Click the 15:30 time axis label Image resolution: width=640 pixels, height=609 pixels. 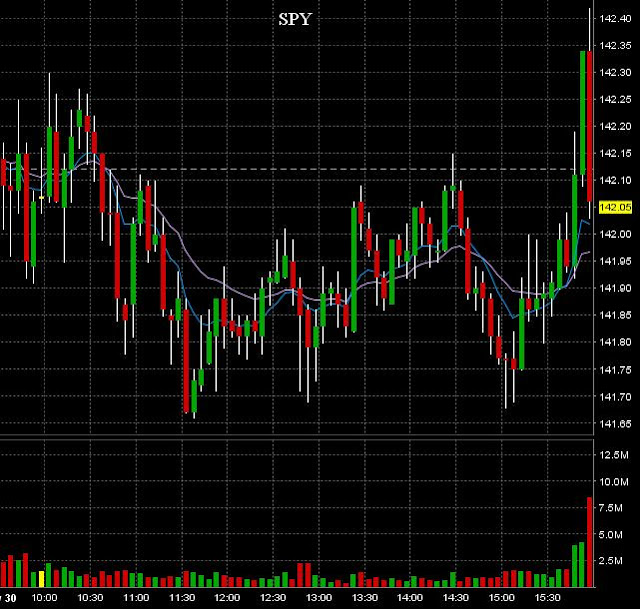click(547, 598)
